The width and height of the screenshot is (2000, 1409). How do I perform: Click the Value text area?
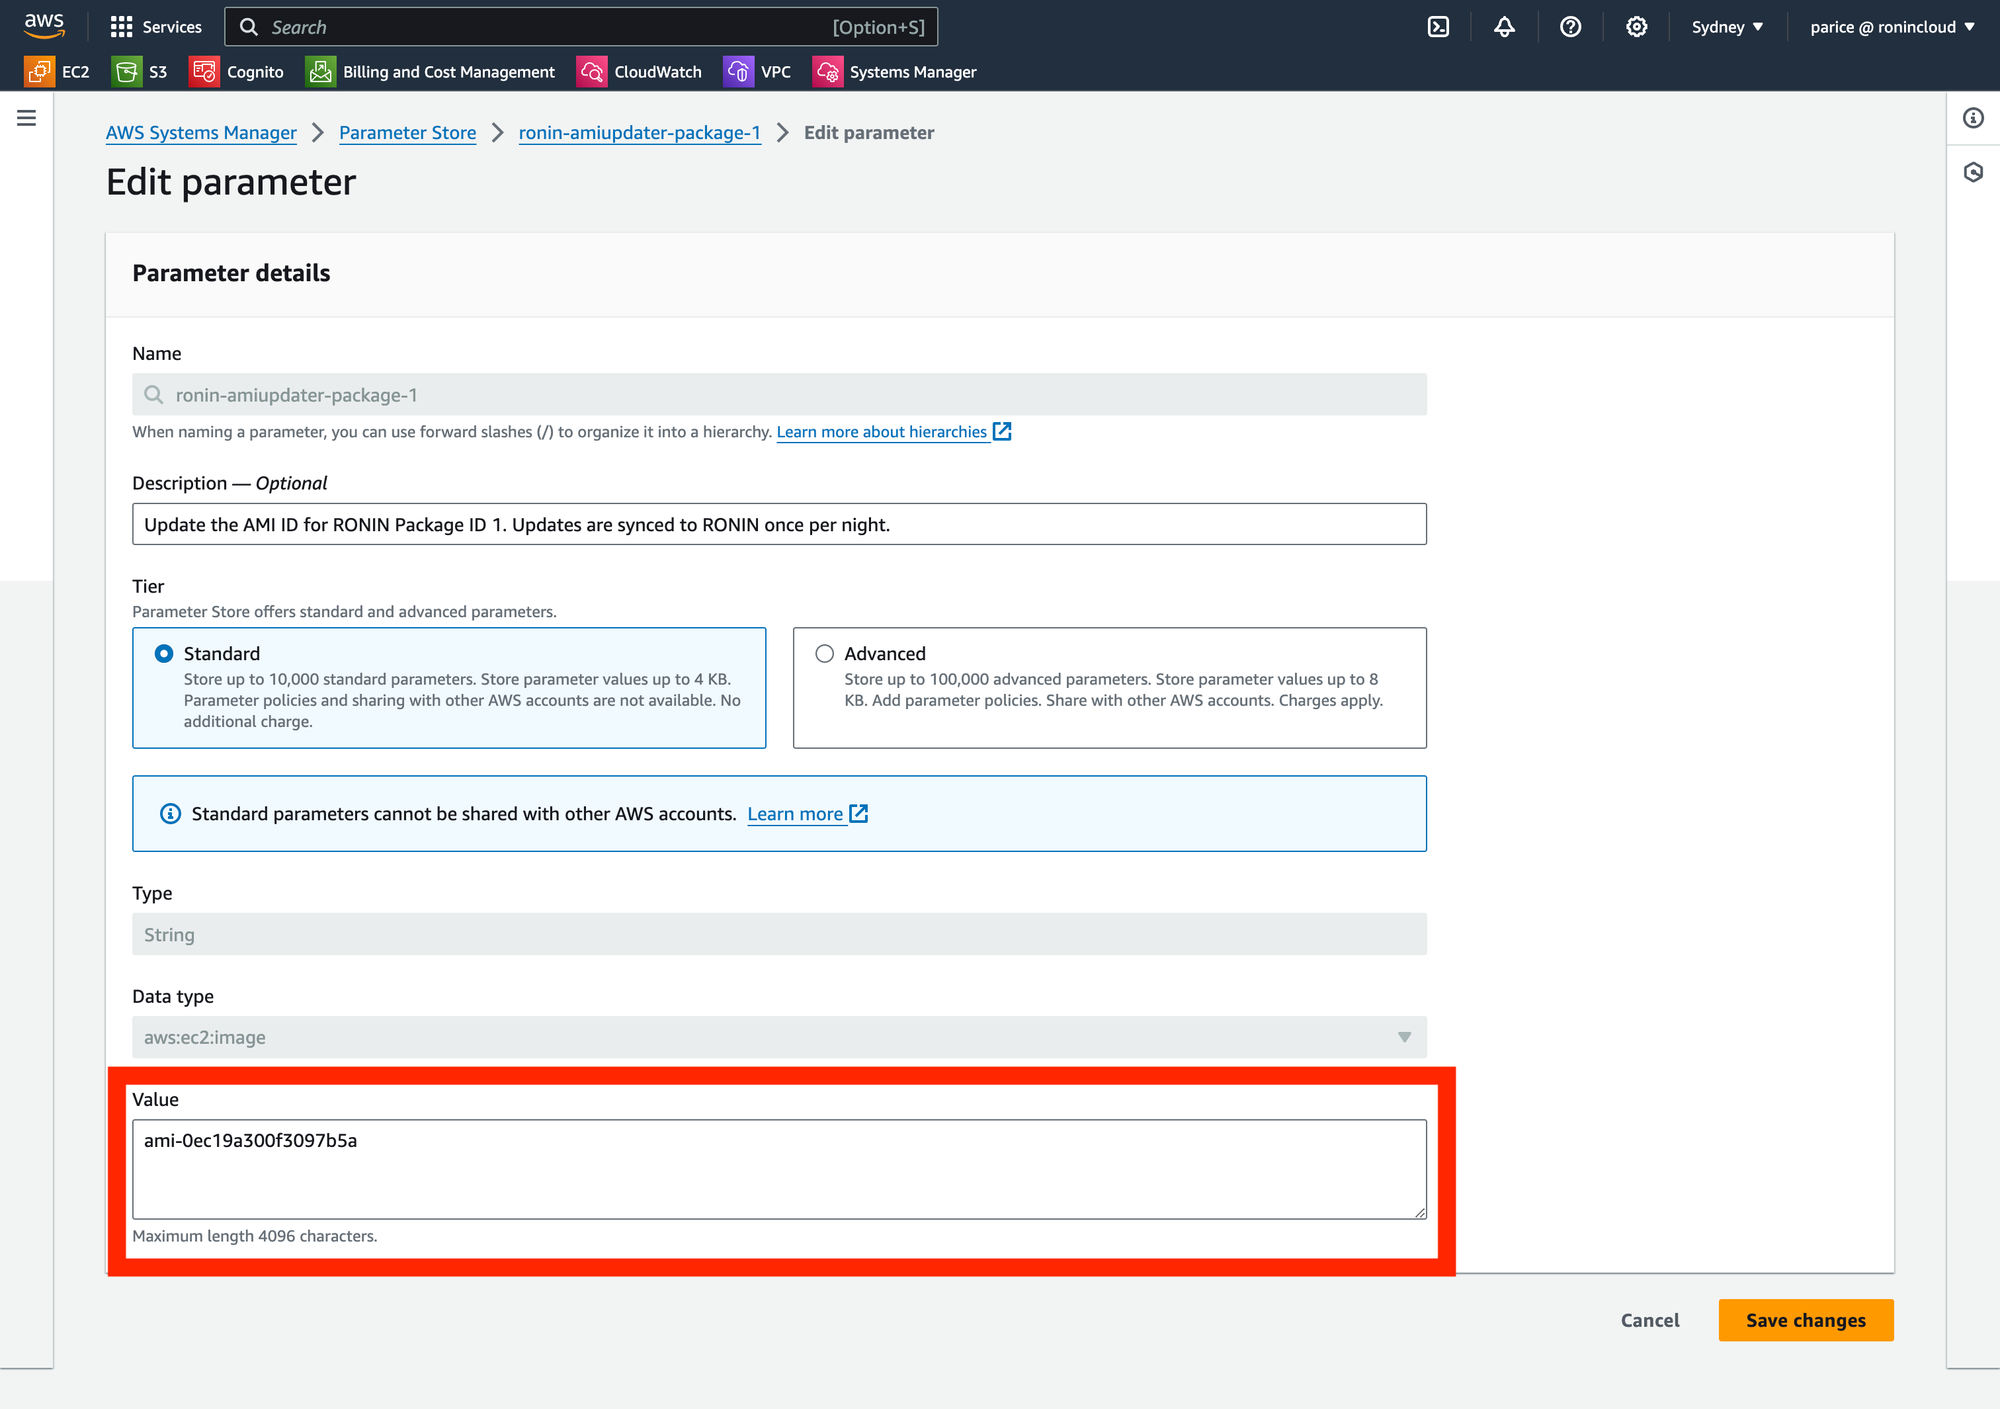(779, 1168)
